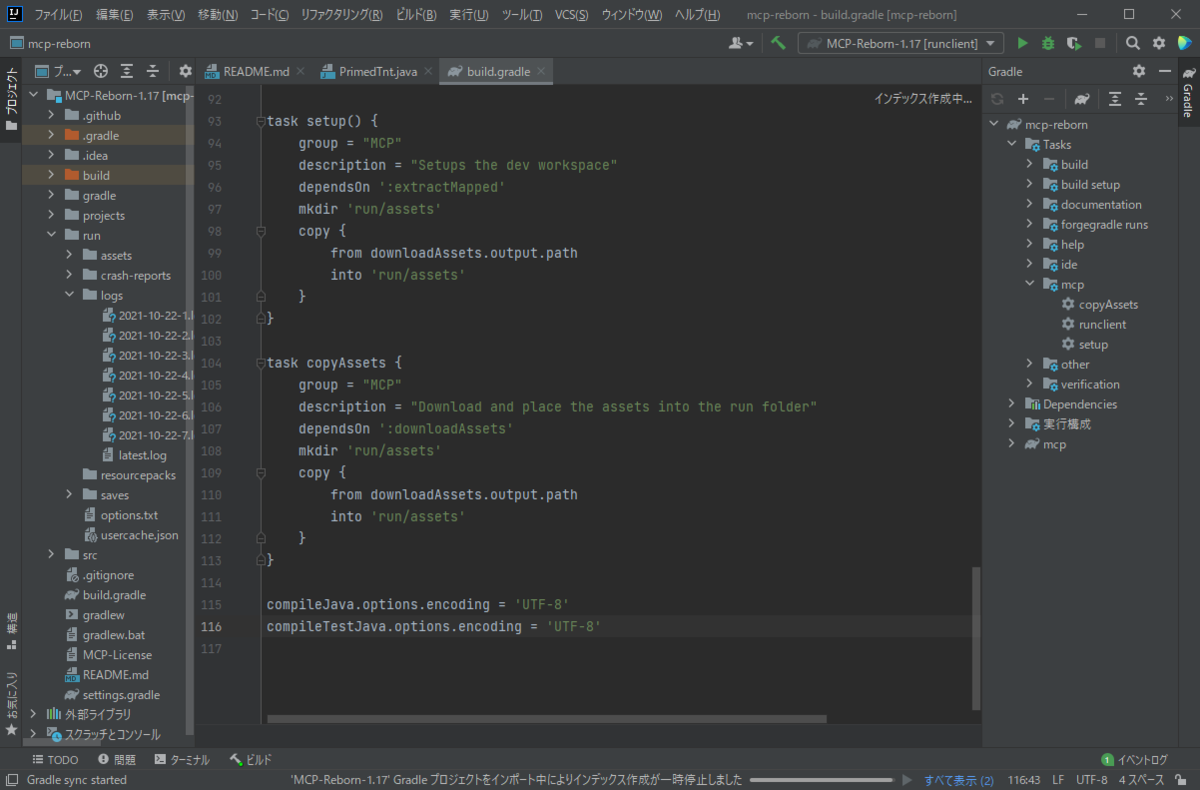
Task: Open the TODO tool window
Action: [54, 760]
